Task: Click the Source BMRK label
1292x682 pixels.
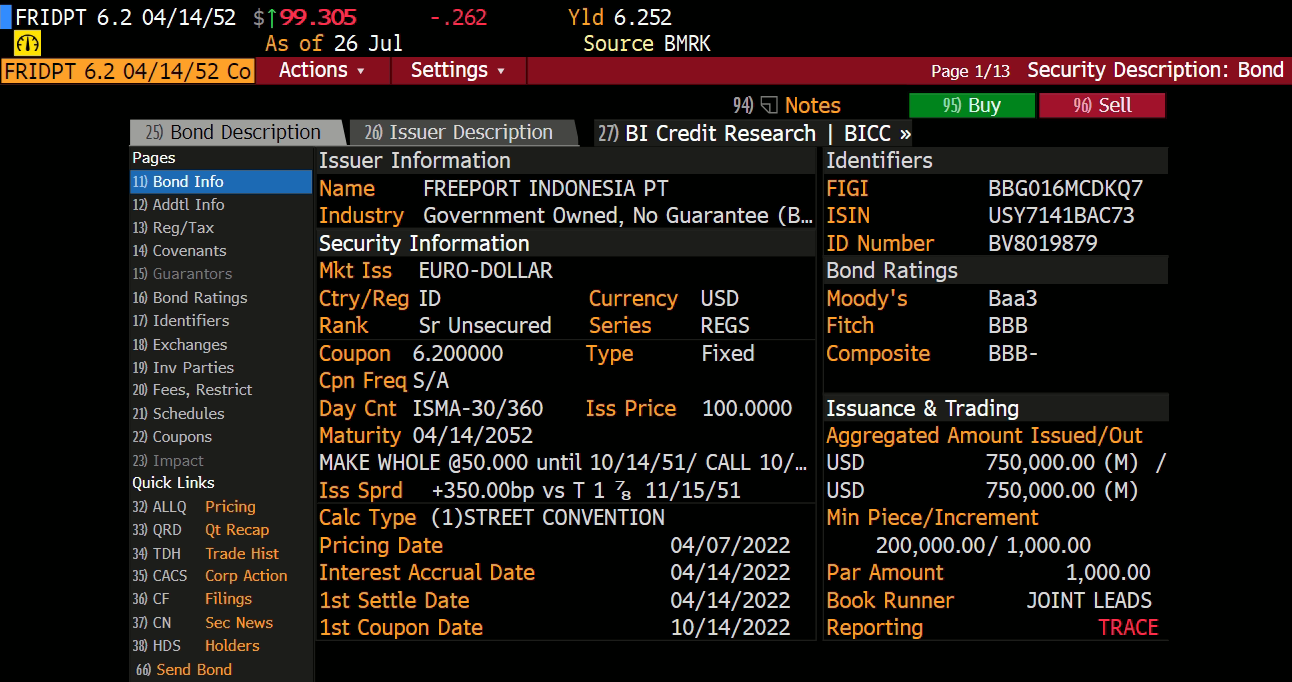Action: point(647,44)
